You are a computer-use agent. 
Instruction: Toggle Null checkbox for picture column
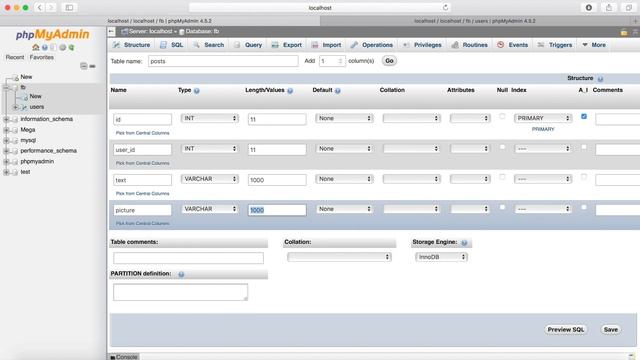pos(502,207)
